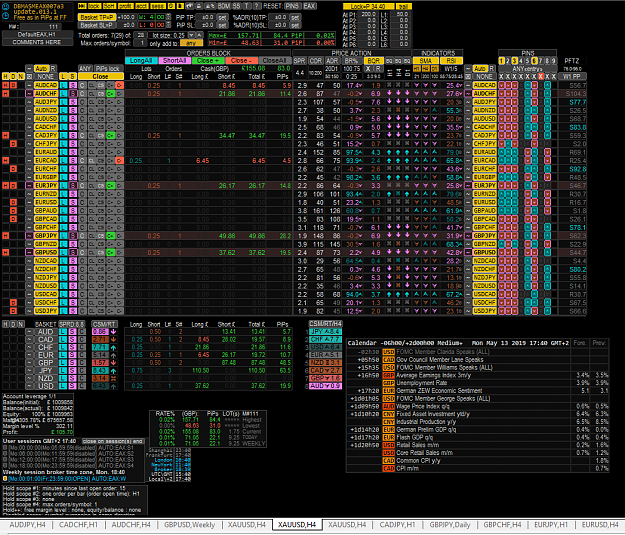
Task: Switch to the EURUSD,H4 chart tab
Action: 600,525
